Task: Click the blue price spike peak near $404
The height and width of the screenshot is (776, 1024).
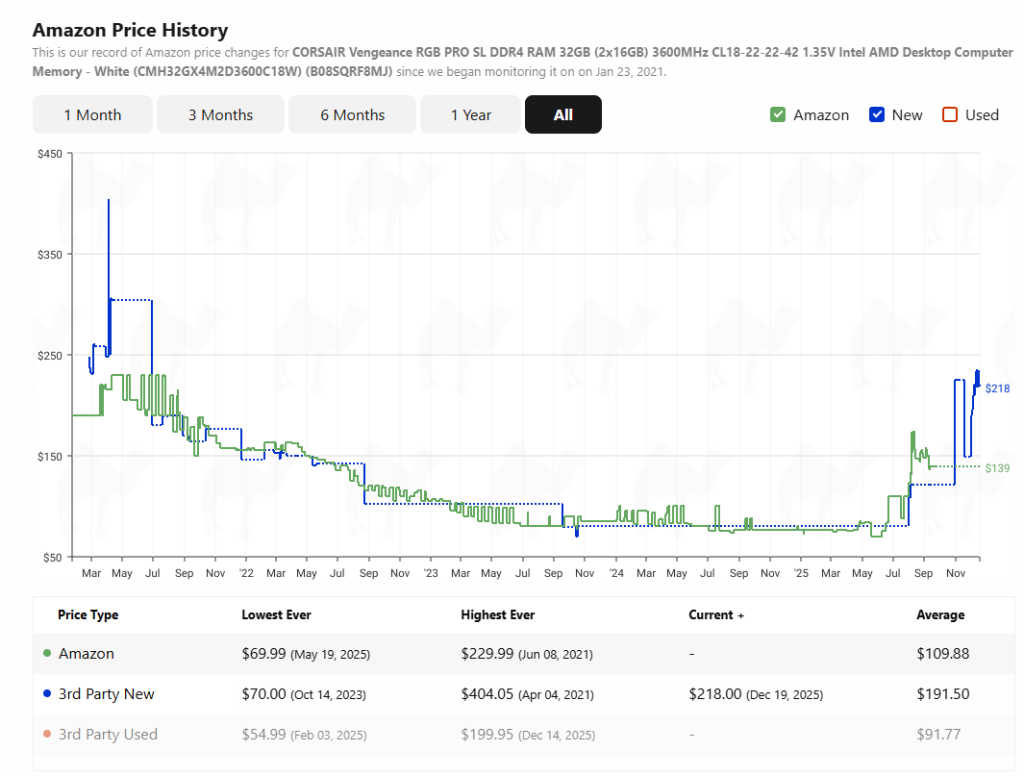Action: point(108,201)
